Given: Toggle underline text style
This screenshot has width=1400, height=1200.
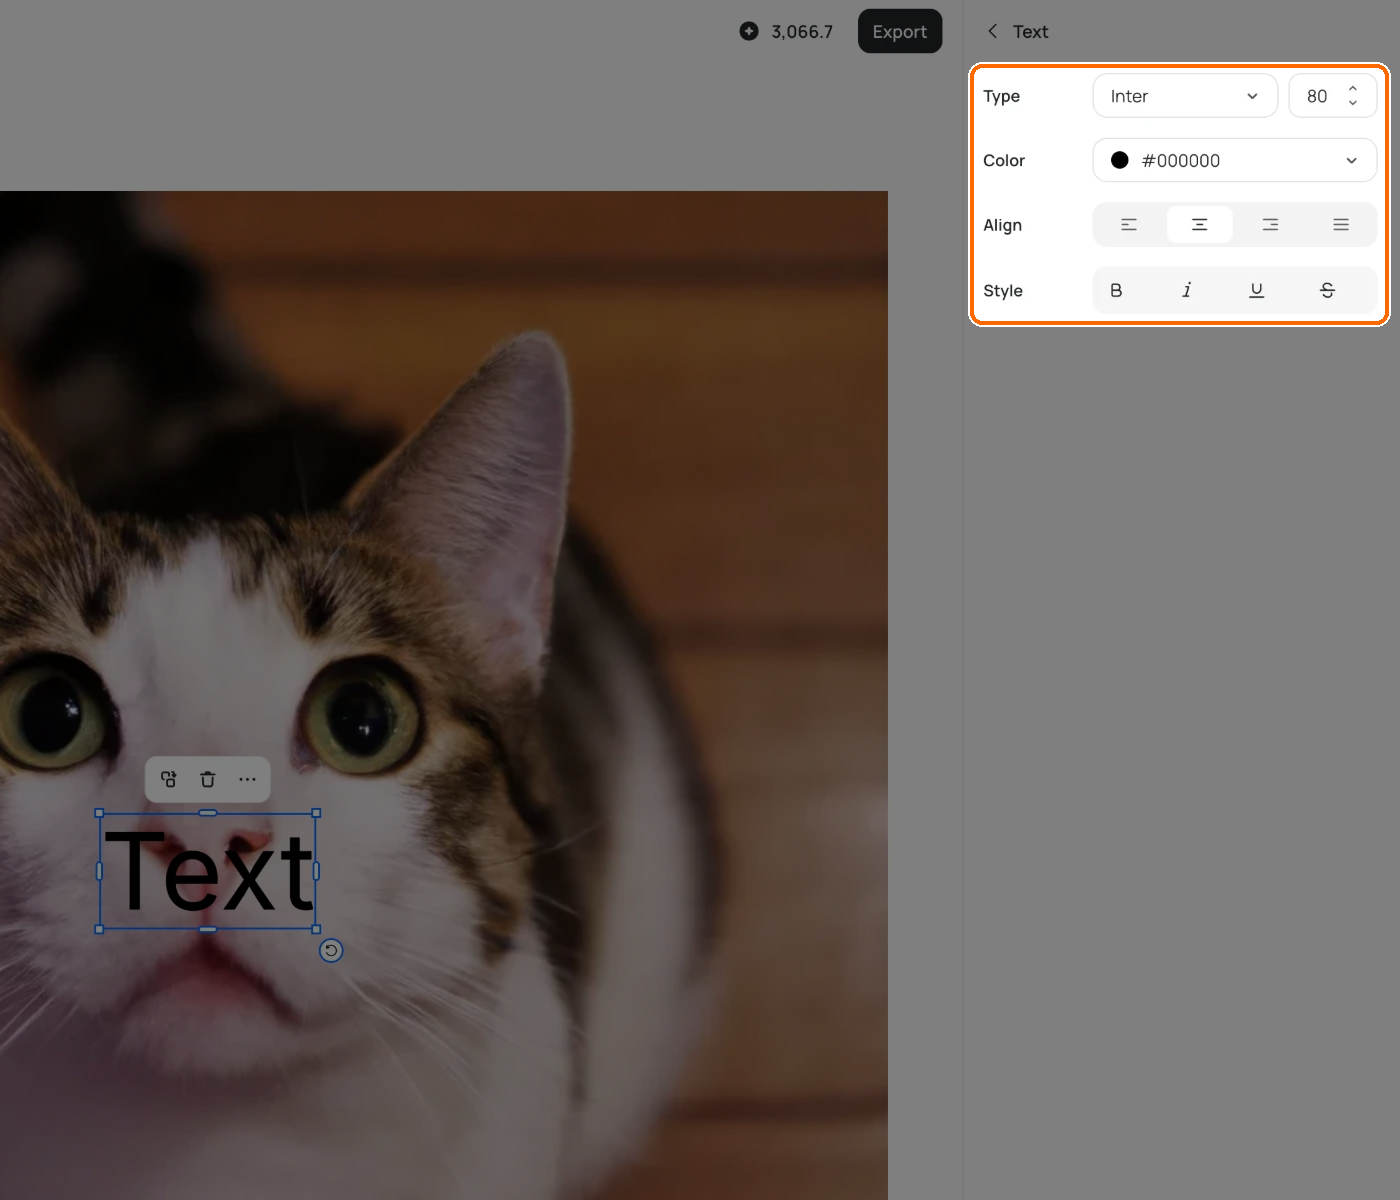Looking at the screenshot, I should 1257,290.
